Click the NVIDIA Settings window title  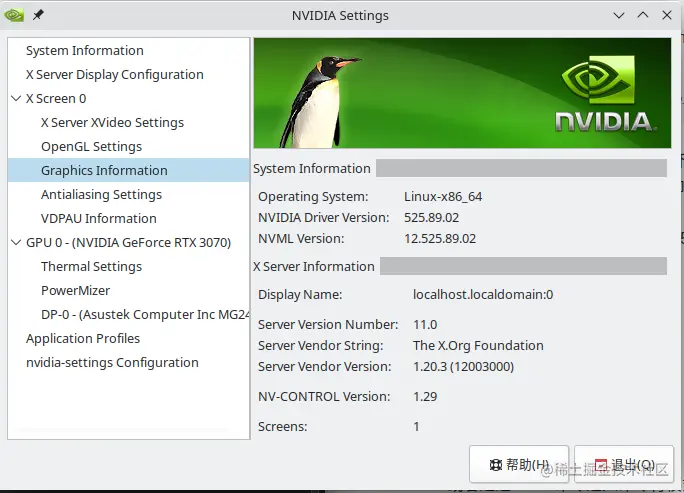point(340,16)
